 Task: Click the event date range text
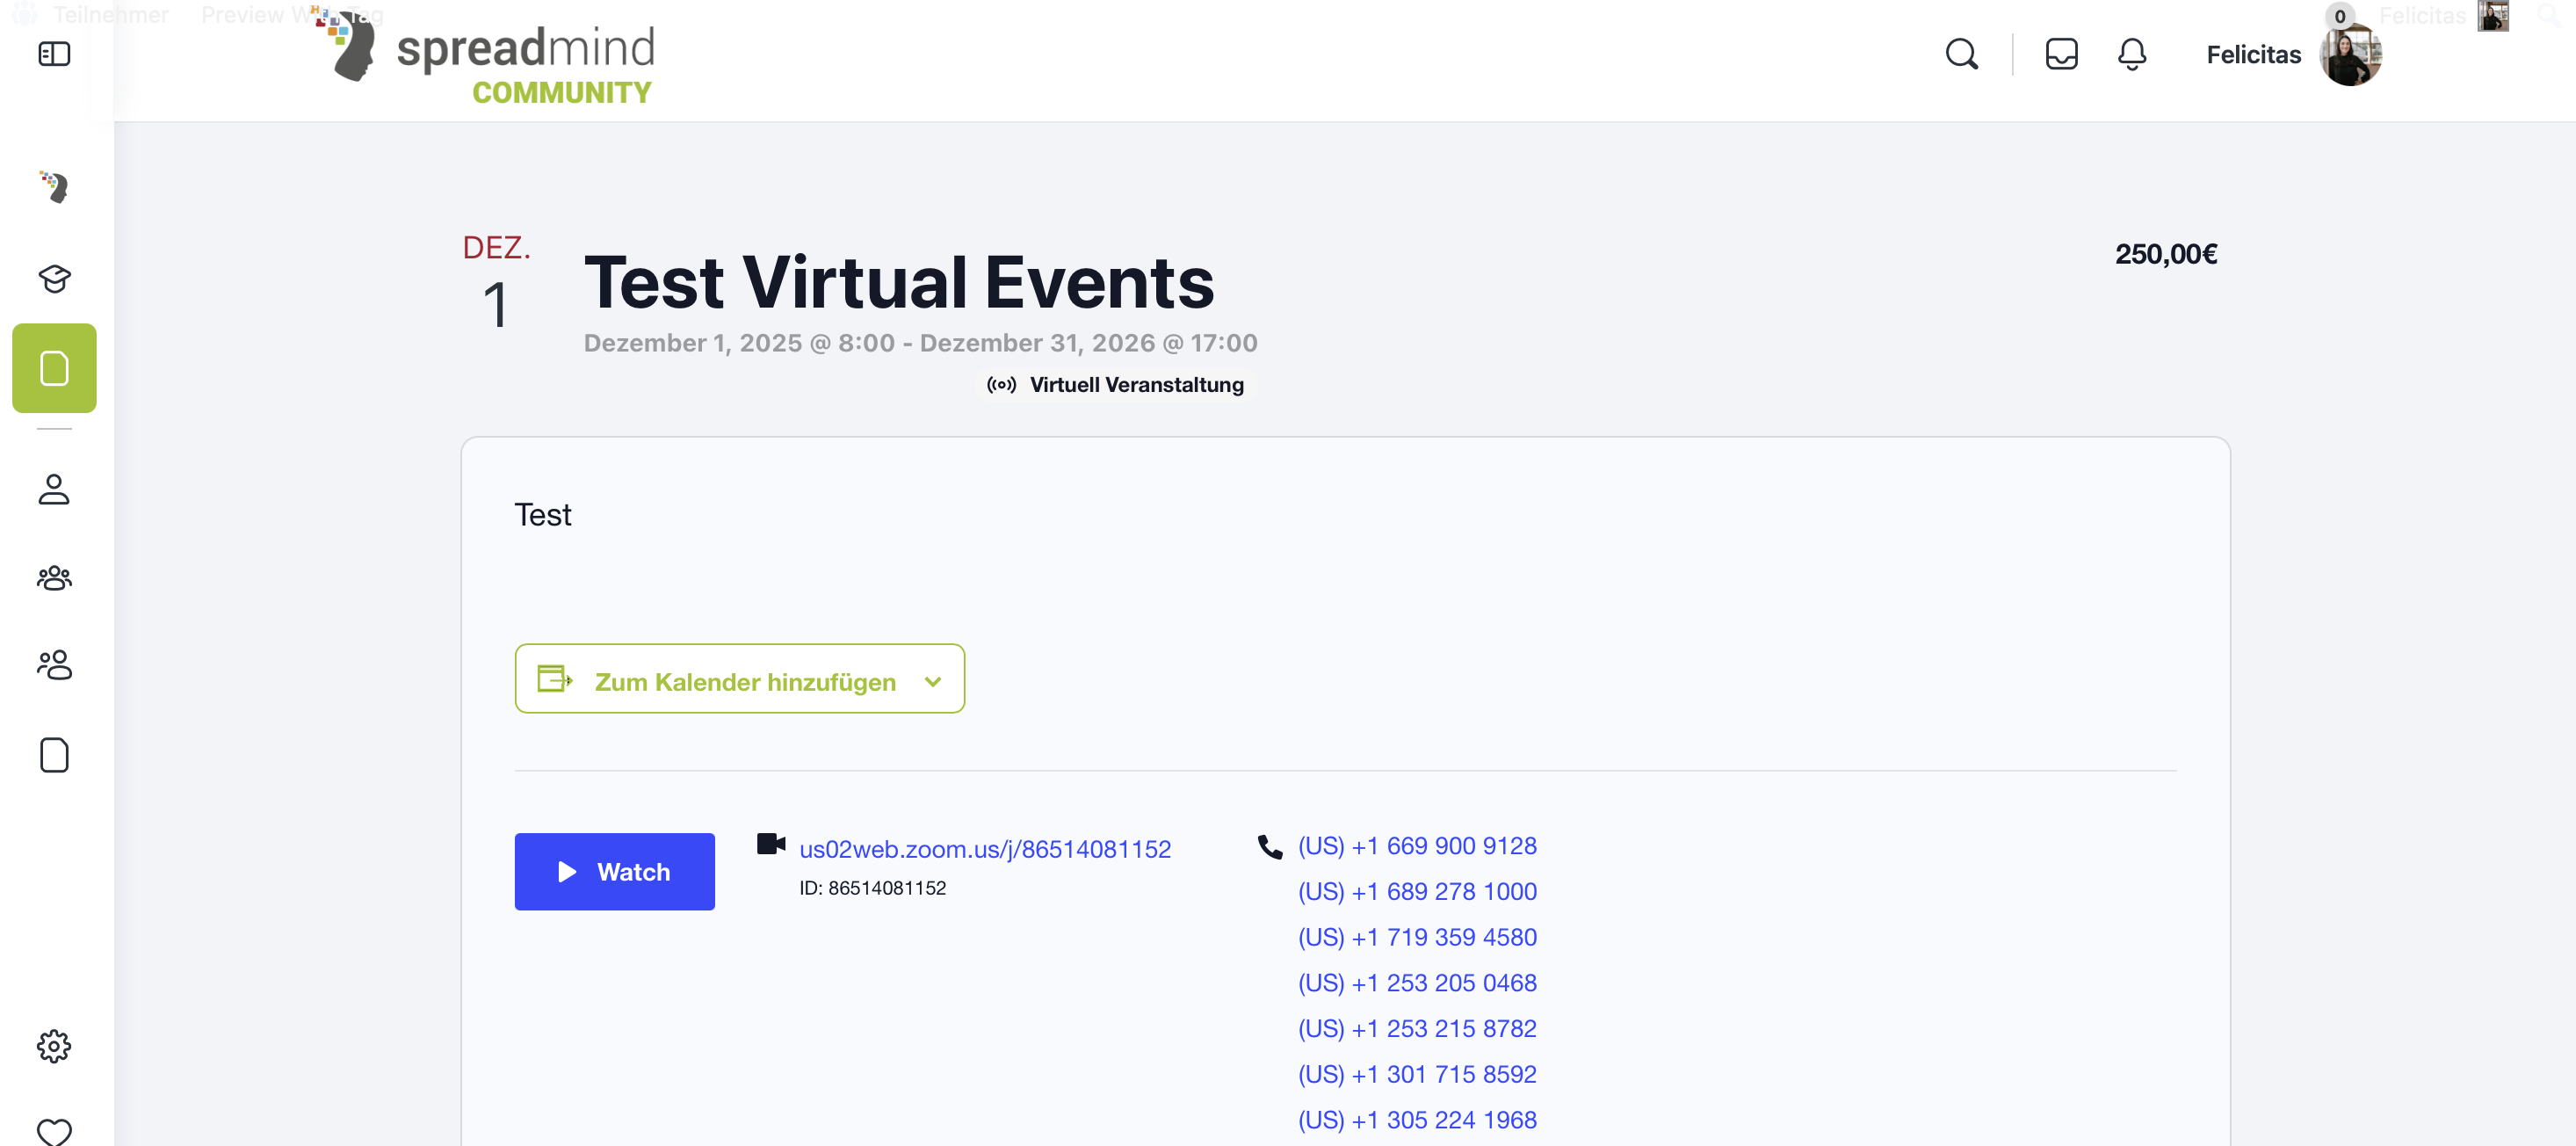point(920,343)
